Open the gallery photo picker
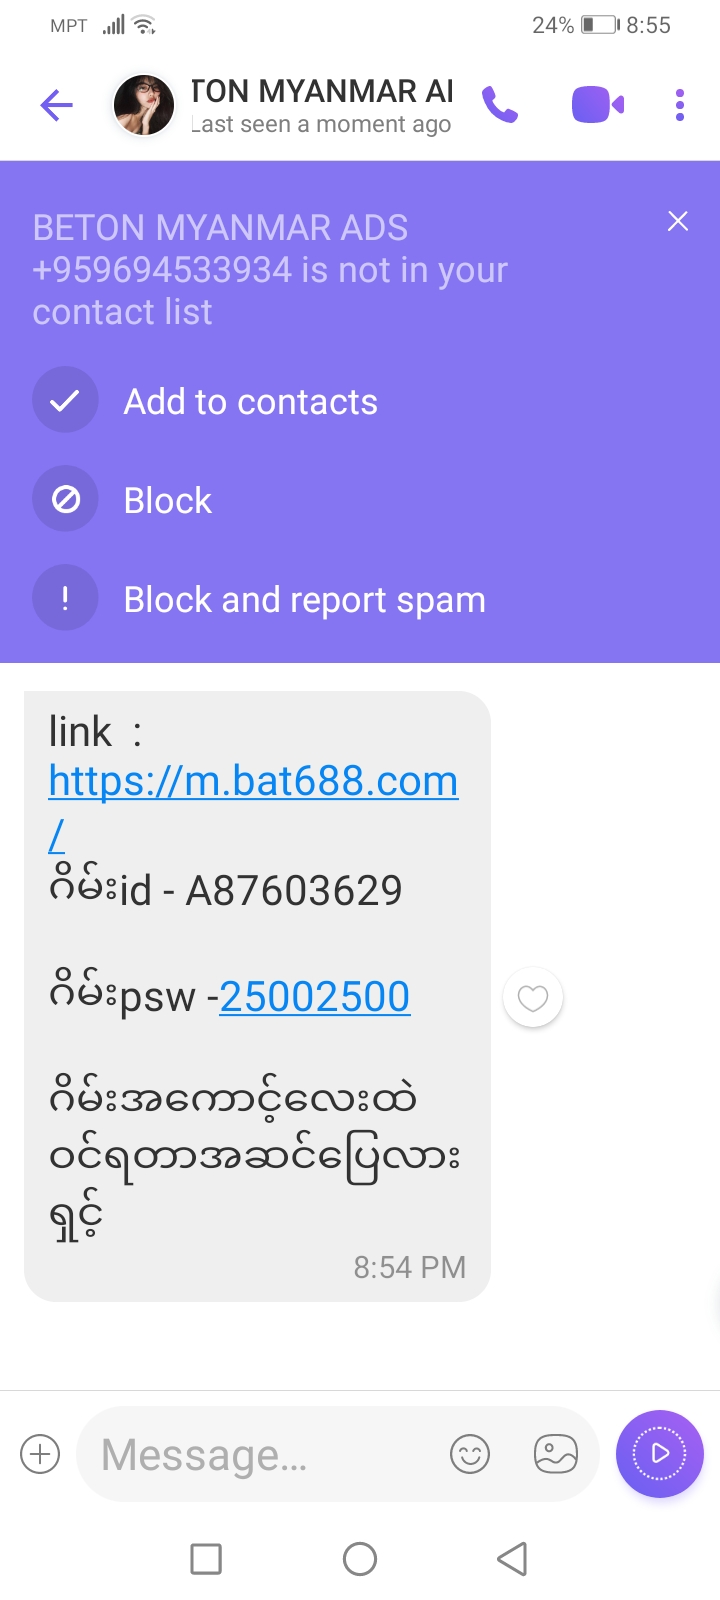This screenshot has height=1600, width=720. click(556, 1454)
